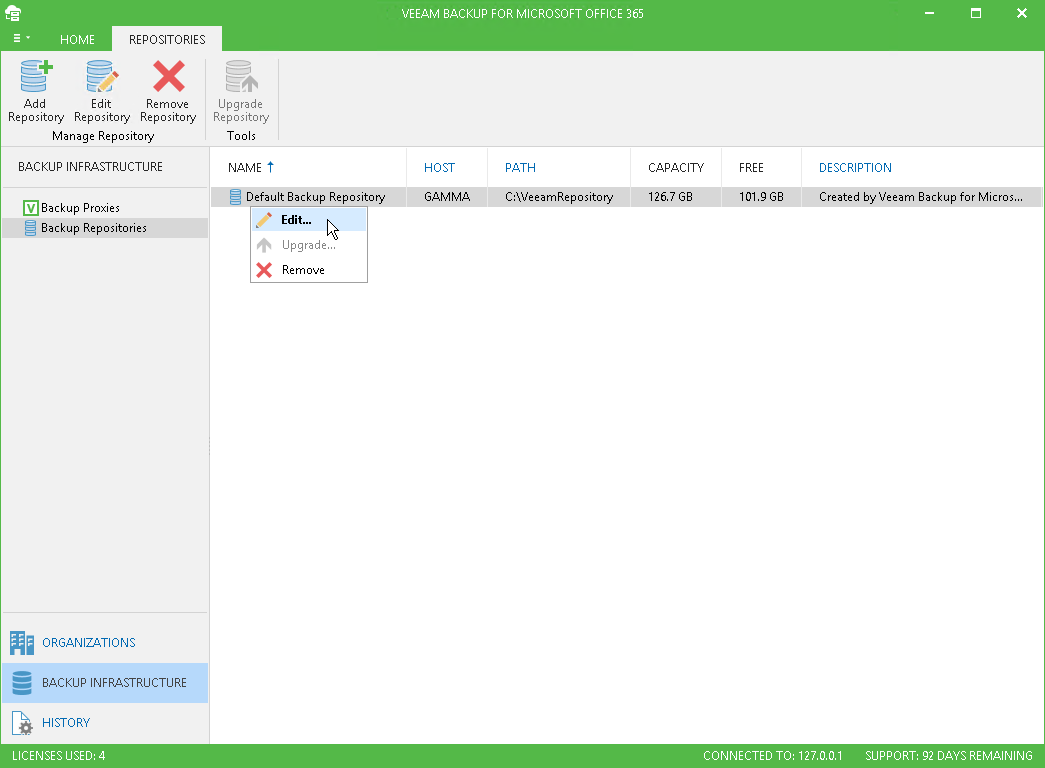The width and height of the screenshot is (1045, 768).
Task: Click the 101.9 GB free space value
Action: [761, 197]
